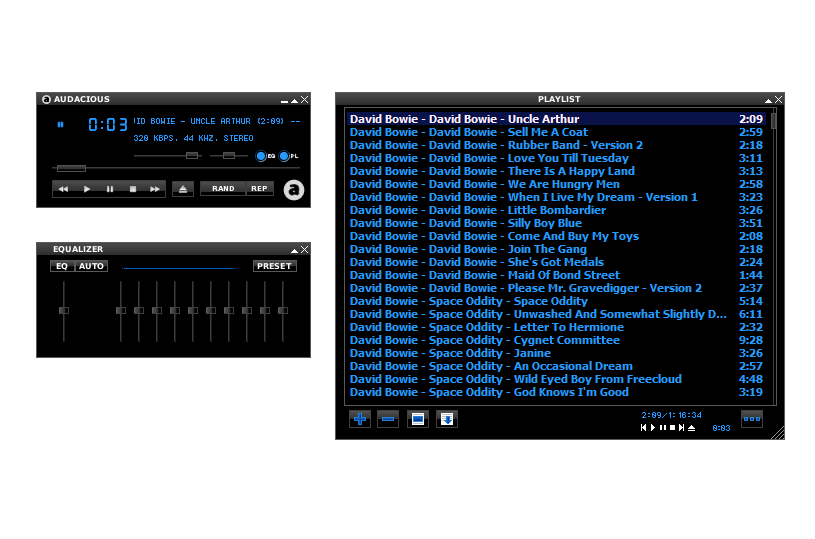Shade the Equalizer window with up-arrow button
This screenshot has height=539, width=815.
[294, 250]
